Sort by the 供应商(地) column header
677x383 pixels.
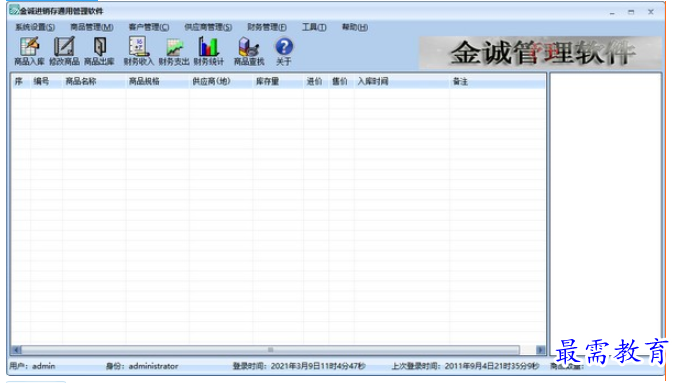click(221, 81)
